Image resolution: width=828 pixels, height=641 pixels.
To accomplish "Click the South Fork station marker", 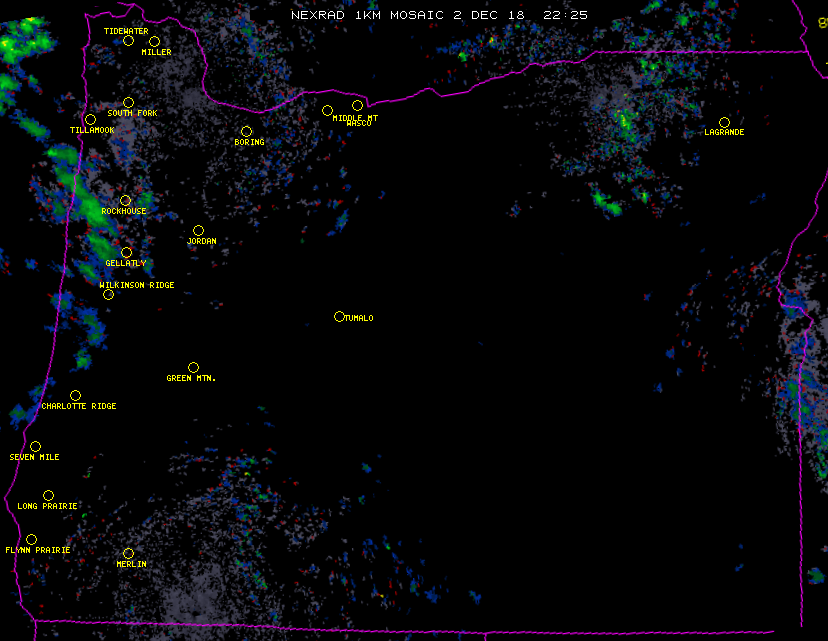I will [x=128, y=102].
